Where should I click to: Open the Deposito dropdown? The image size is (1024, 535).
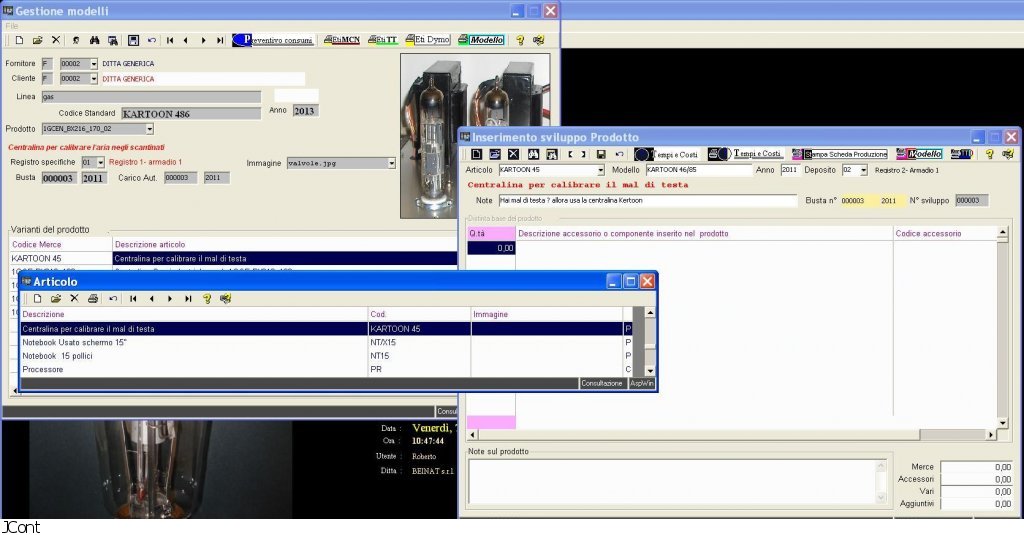pyautogui.click(x=862, y=170)
